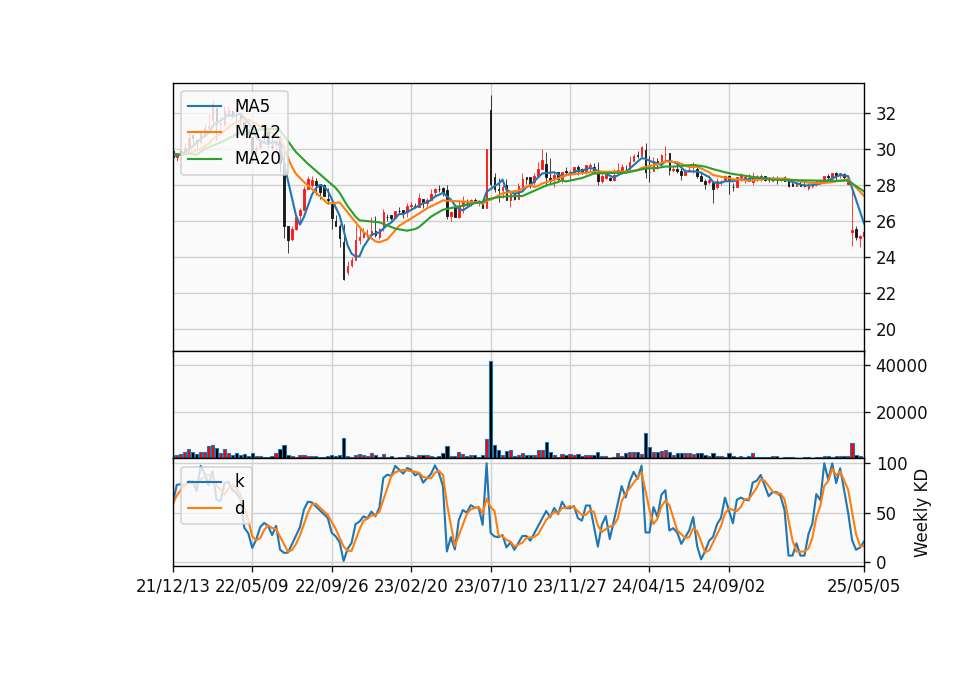Click the MA20 legend label

[258, 158]
